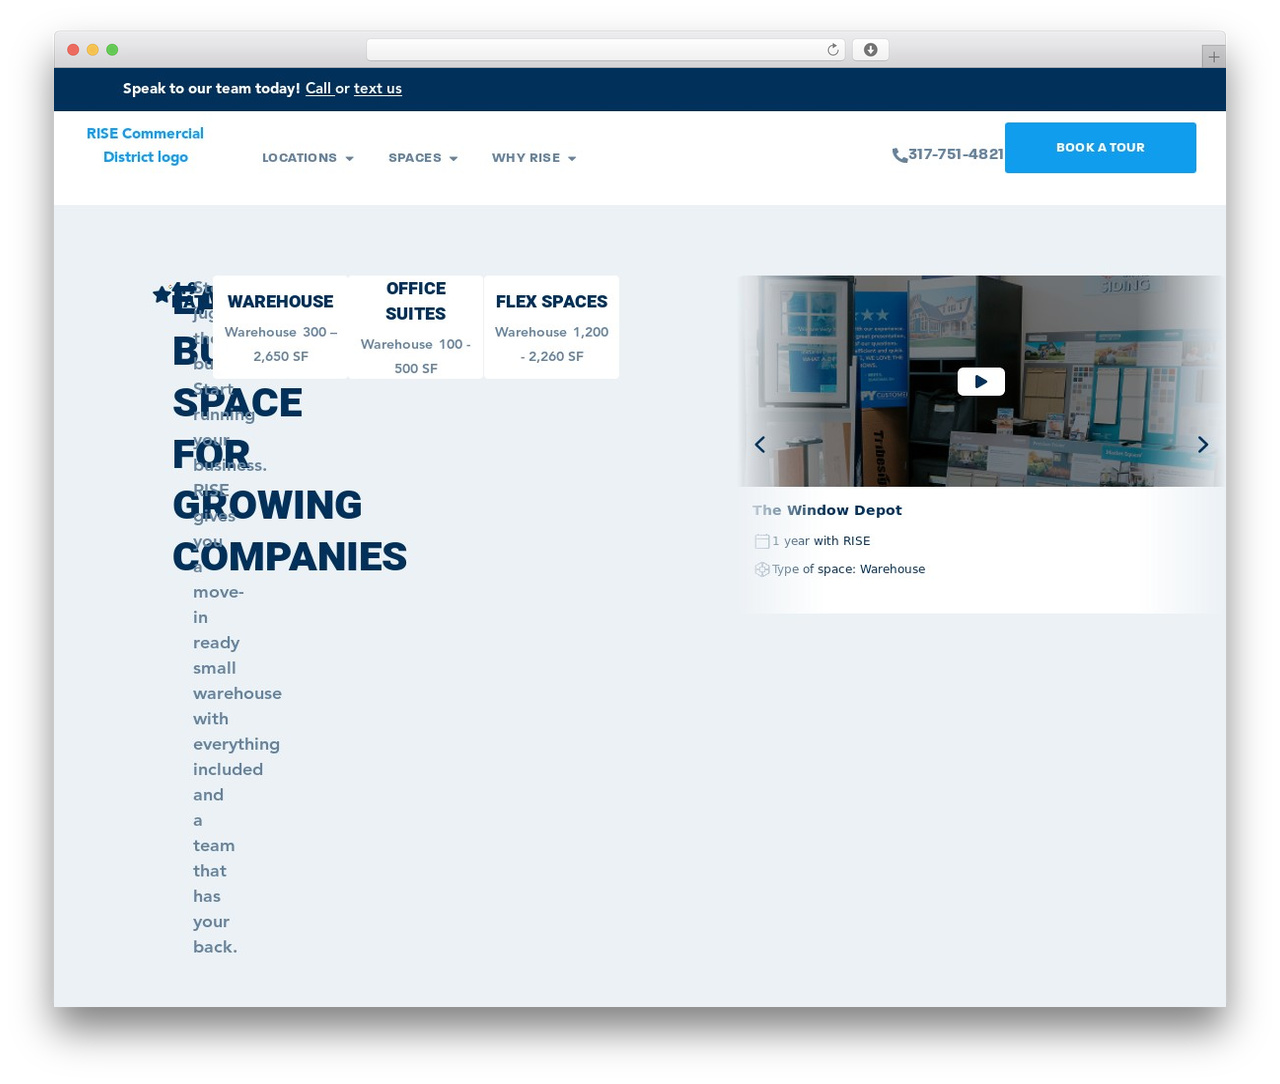This screenshot has width=1280, height=1084.
Task: Click the Book a Tour button
Action: (x=1100, y=147)
